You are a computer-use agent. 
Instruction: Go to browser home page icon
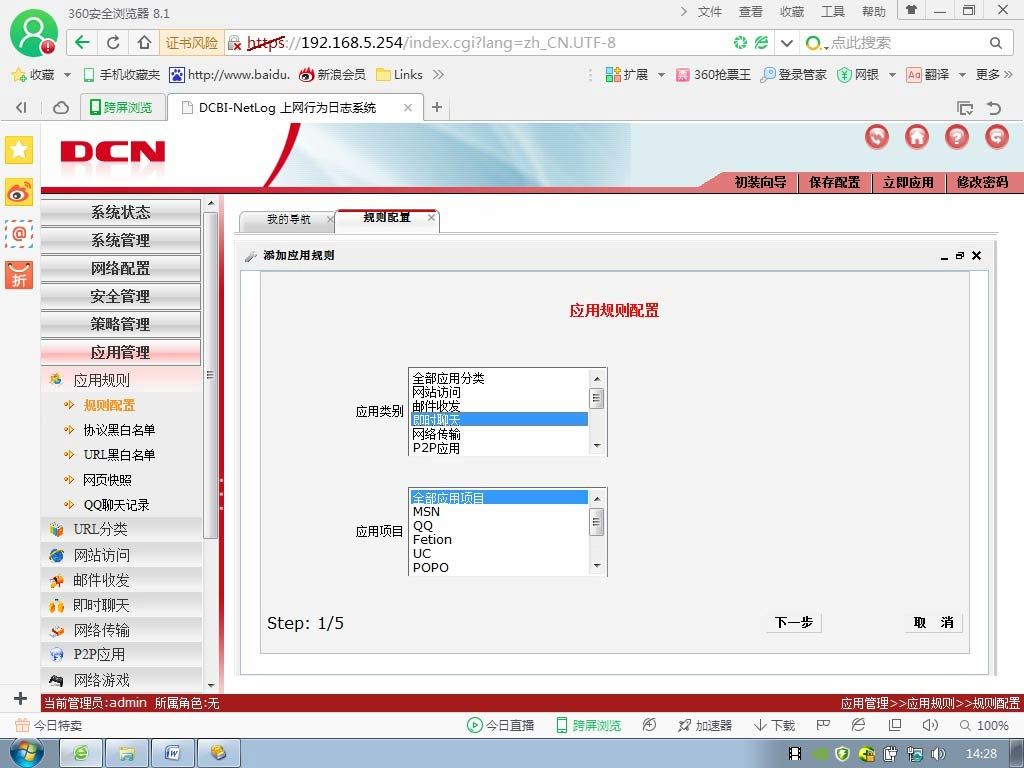144,42
